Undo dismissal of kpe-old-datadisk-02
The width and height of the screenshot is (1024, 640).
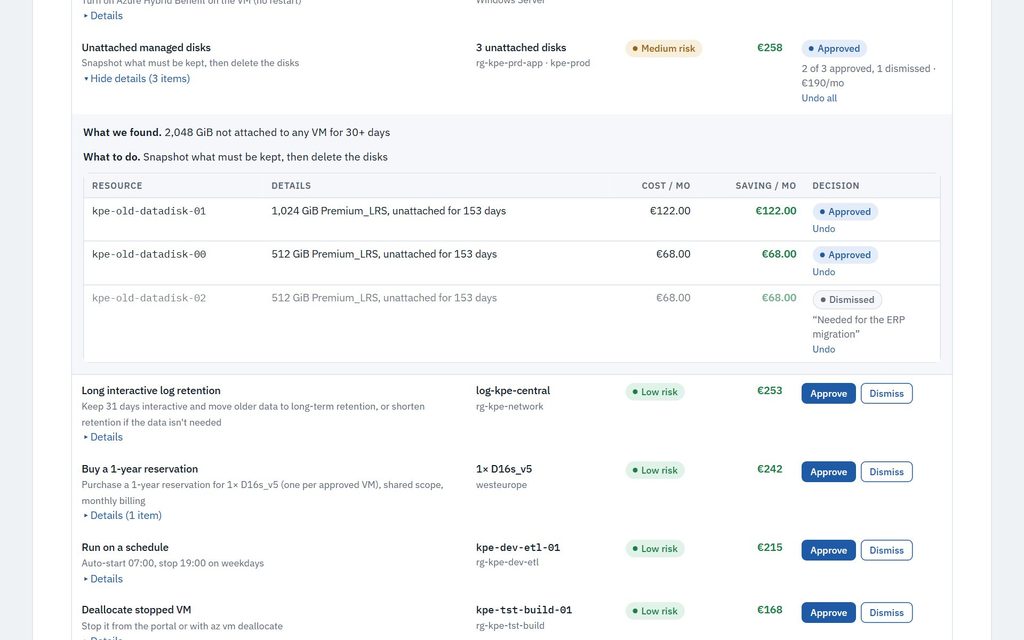pyautogui.click(x=824, y=349)
